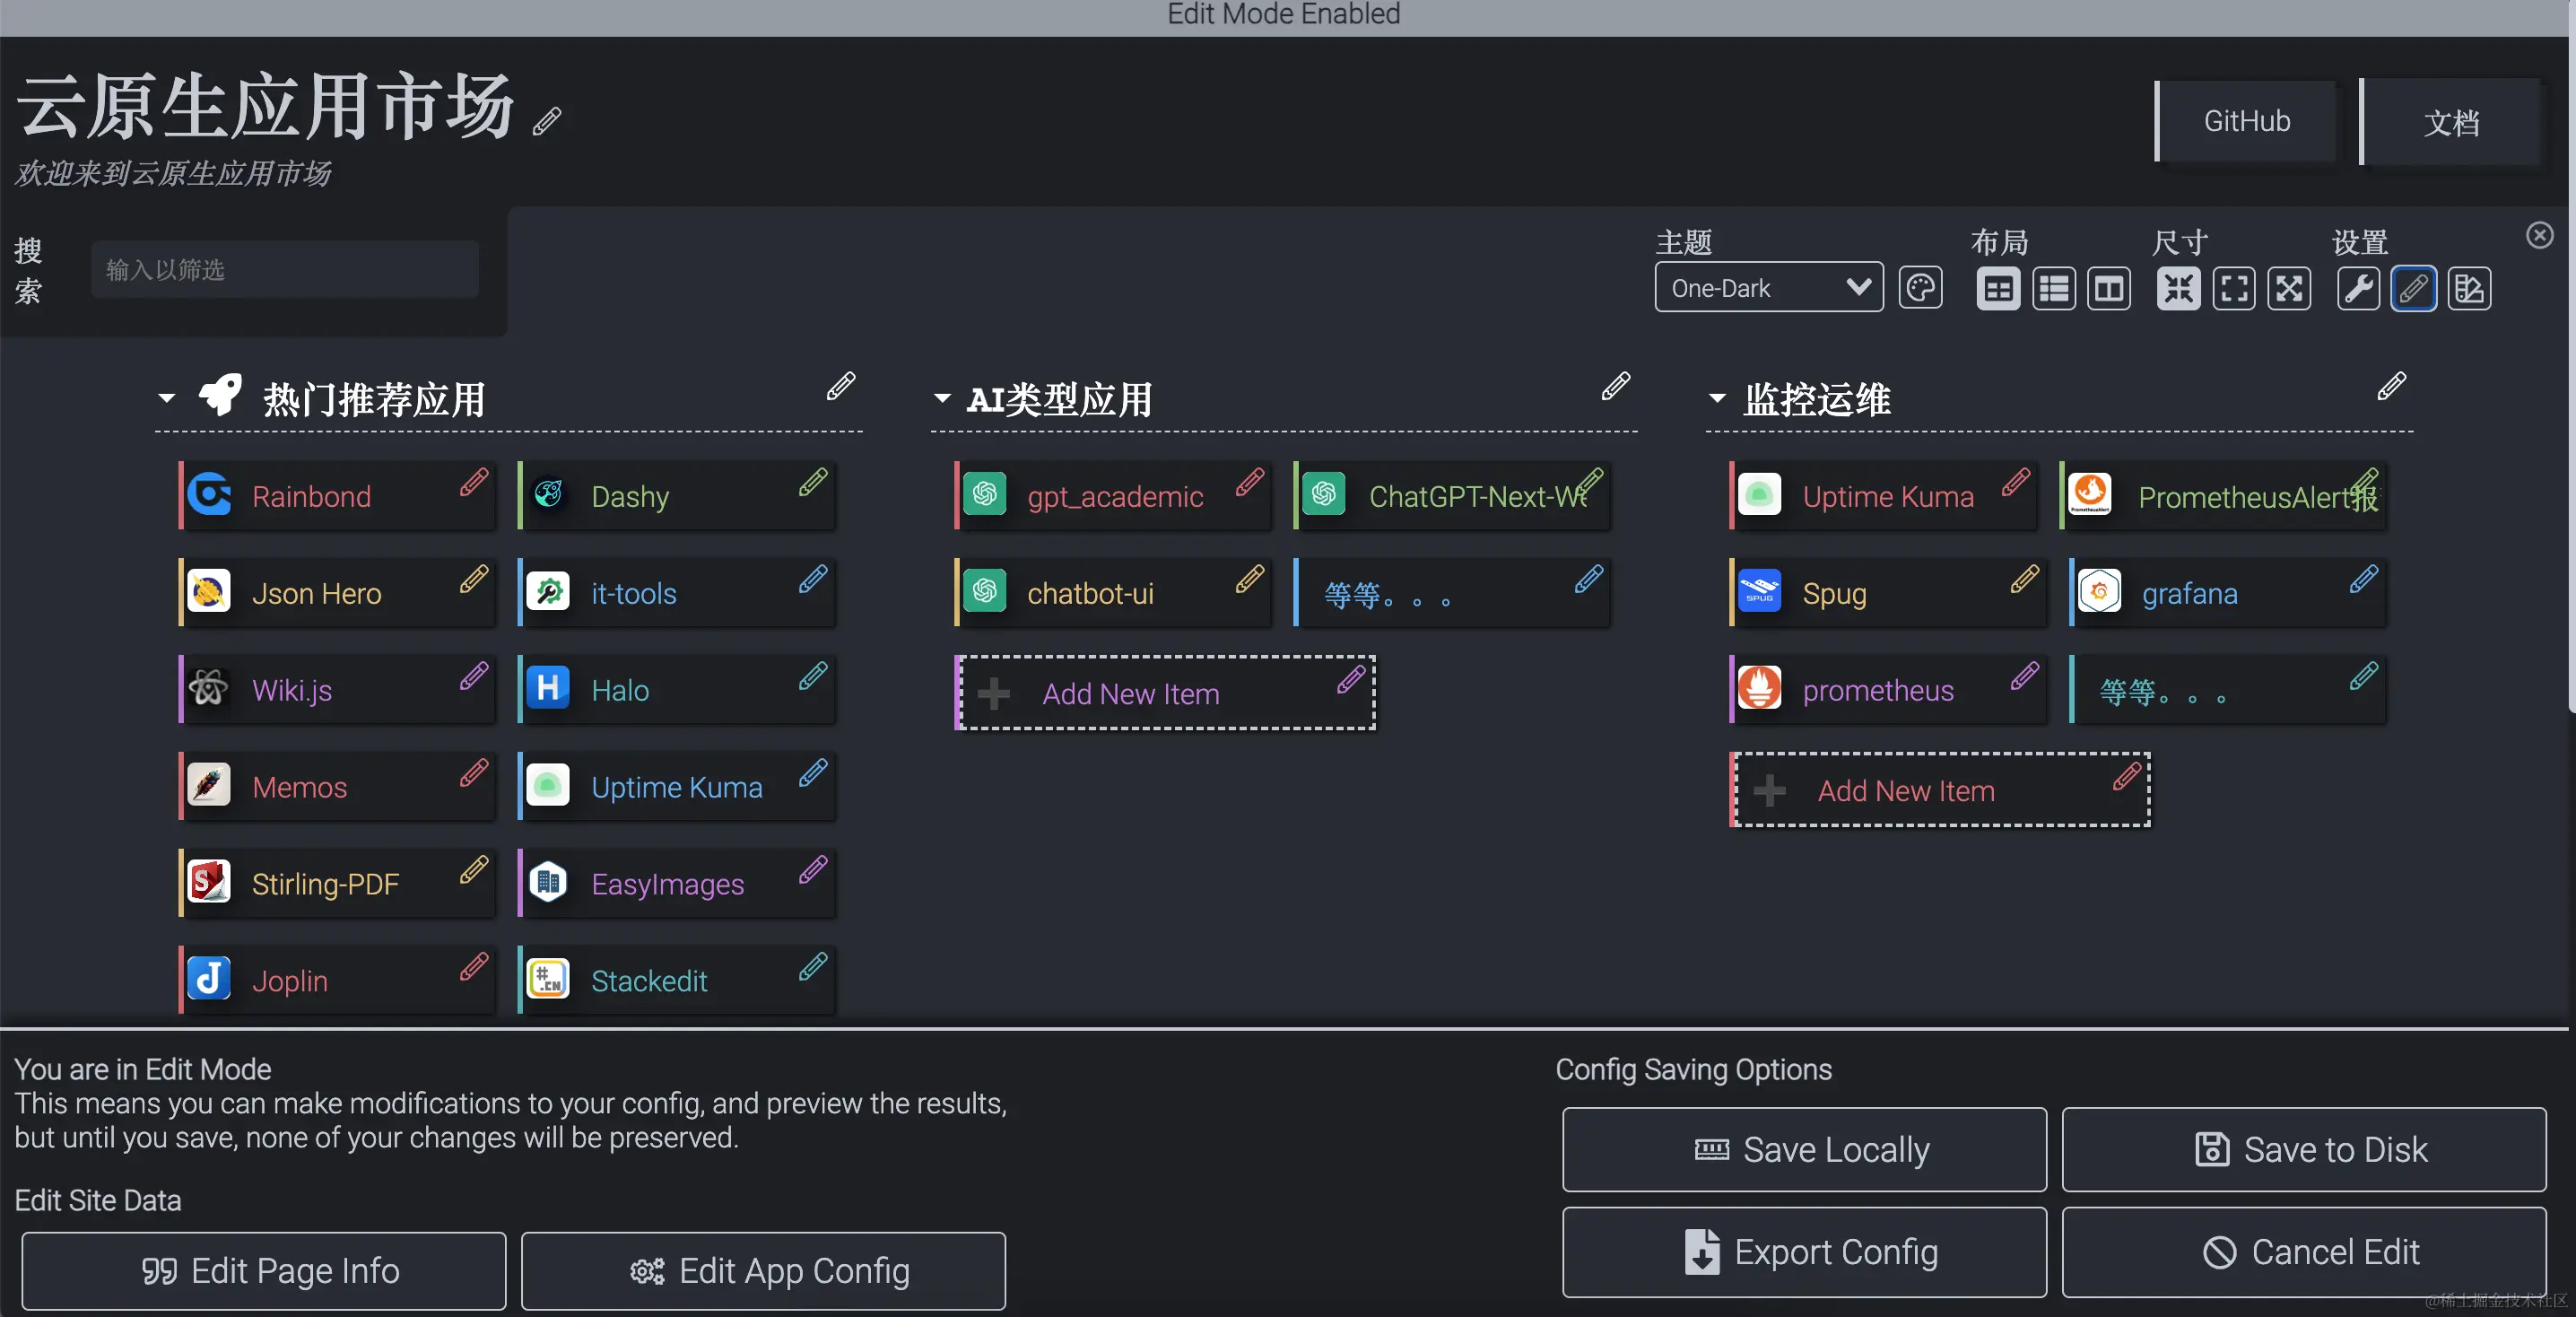Edit the Rainbond item
2576x1317 pixels.
(x=475, y=482)
